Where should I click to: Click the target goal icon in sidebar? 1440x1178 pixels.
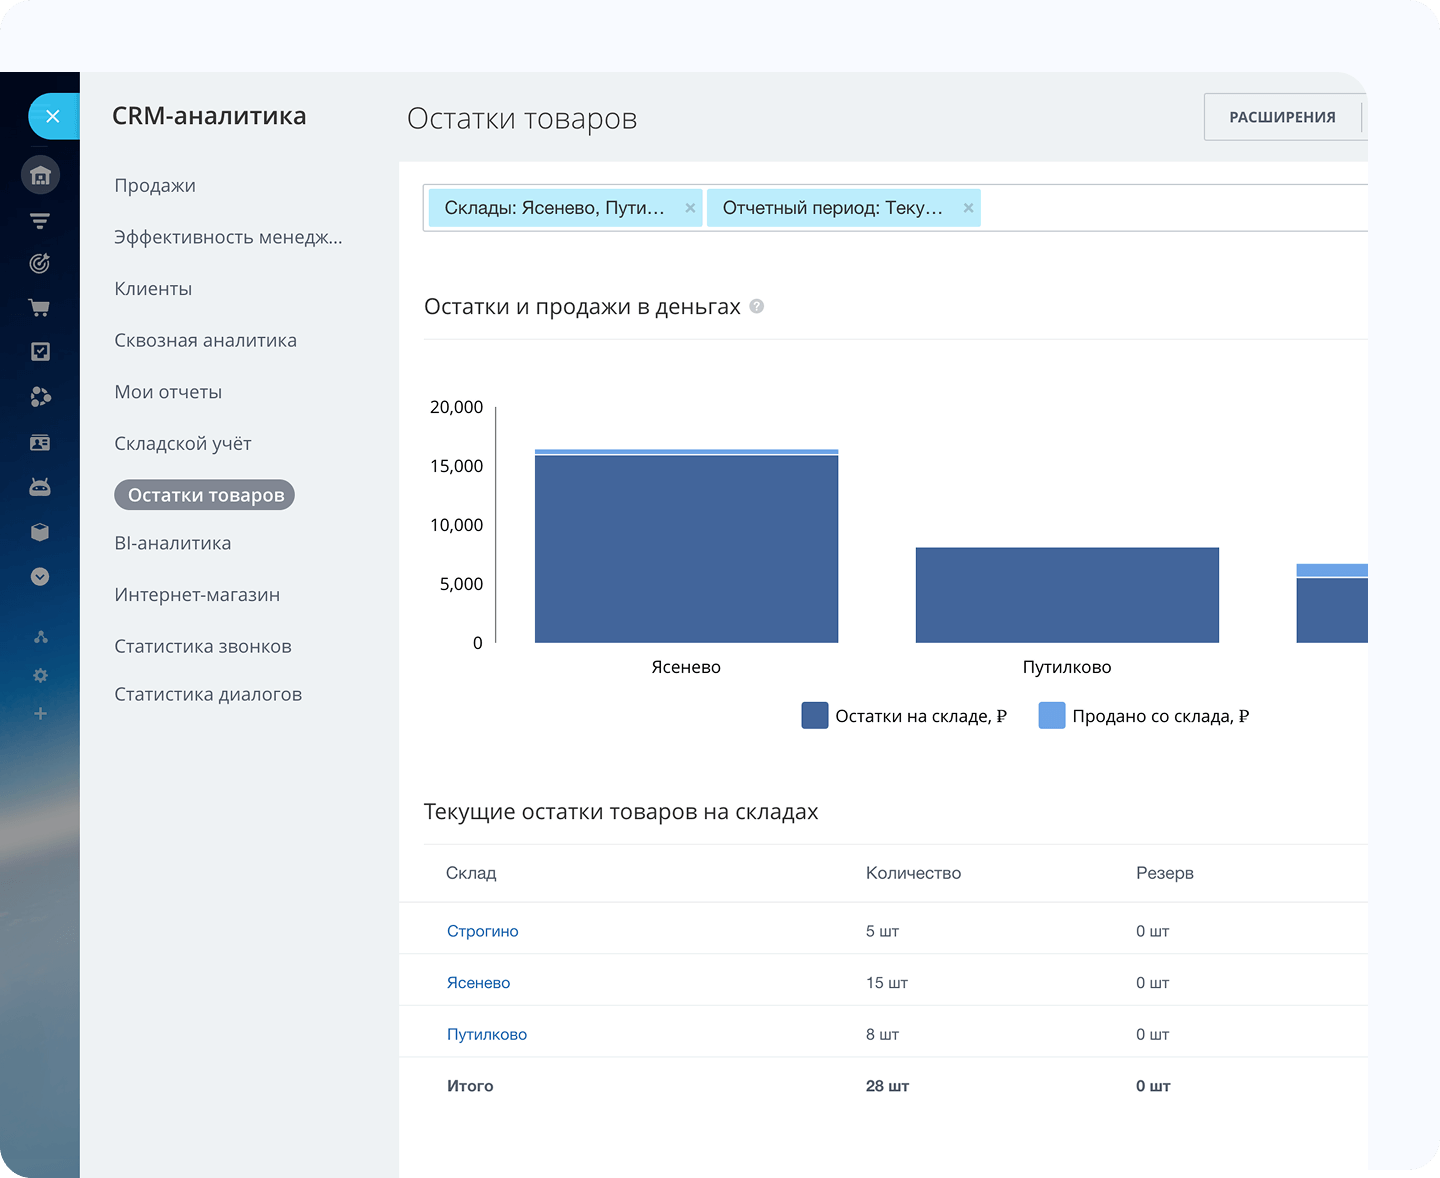tap(40, 264)
